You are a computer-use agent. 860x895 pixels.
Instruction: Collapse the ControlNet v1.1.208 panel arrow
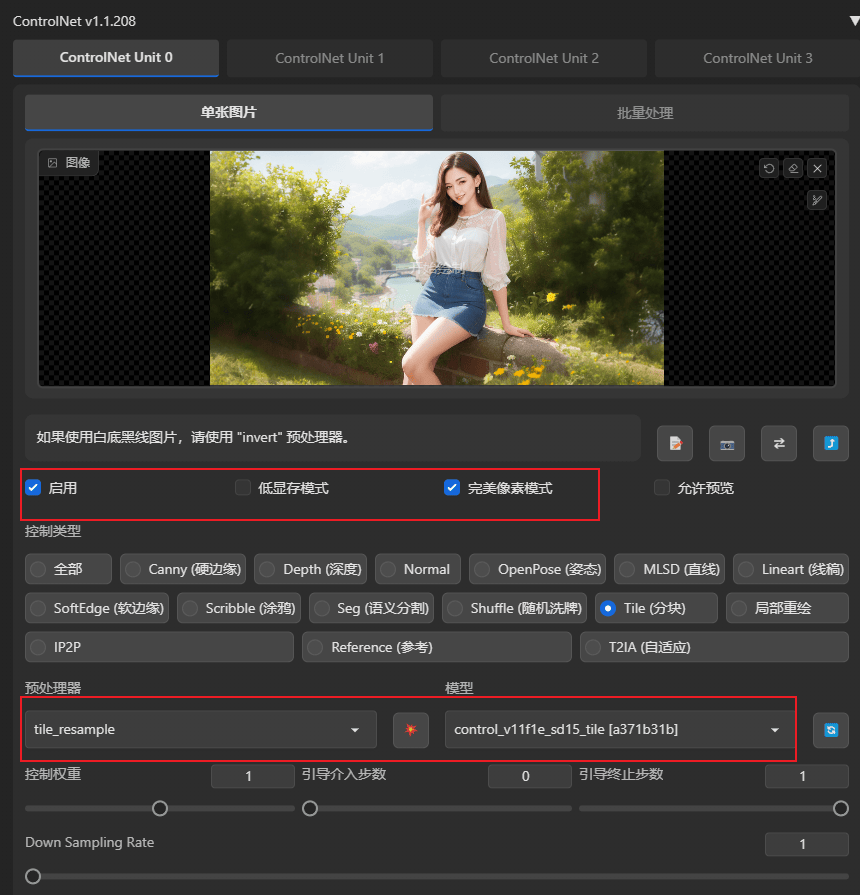click(854, 21)
